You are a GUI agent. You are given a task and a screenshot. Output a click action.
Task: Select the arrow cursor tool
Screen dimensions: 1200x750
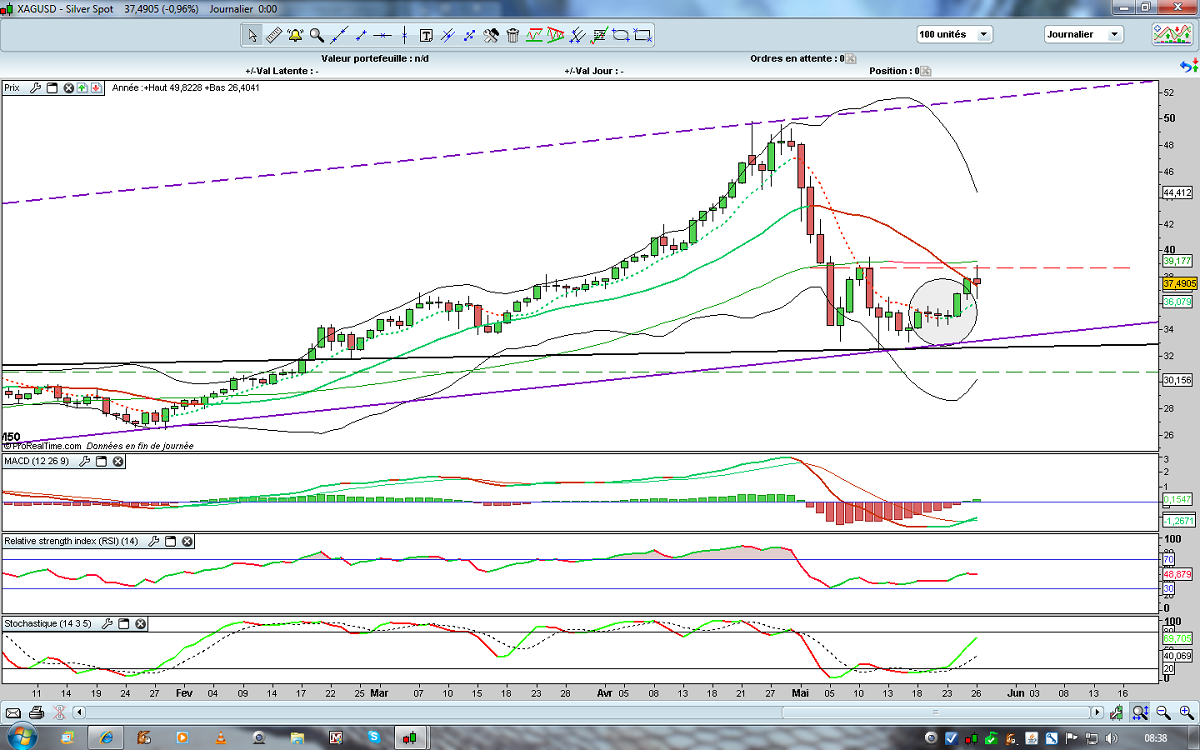(x=252, y=35)
